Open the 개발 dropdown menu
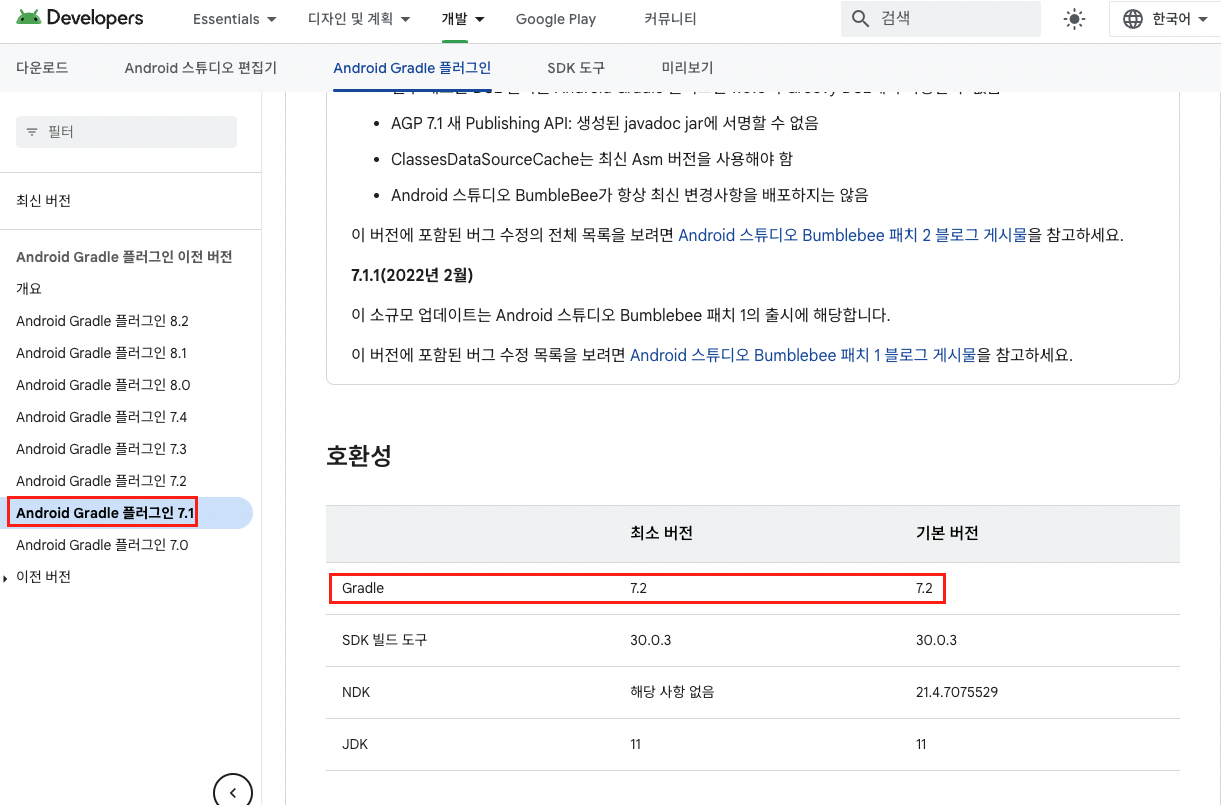The width and height of the screenshot is (1221, 805). (x=463, y=19)
